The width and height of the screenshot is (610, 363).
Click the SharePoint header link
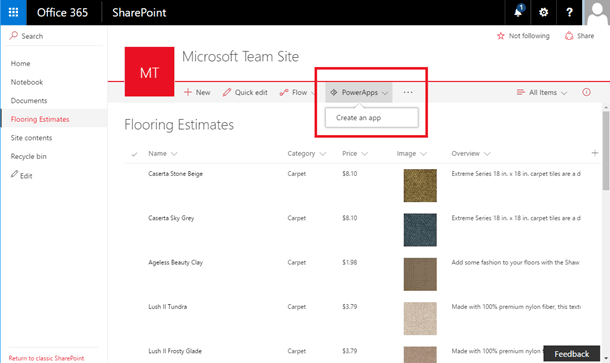139,12
